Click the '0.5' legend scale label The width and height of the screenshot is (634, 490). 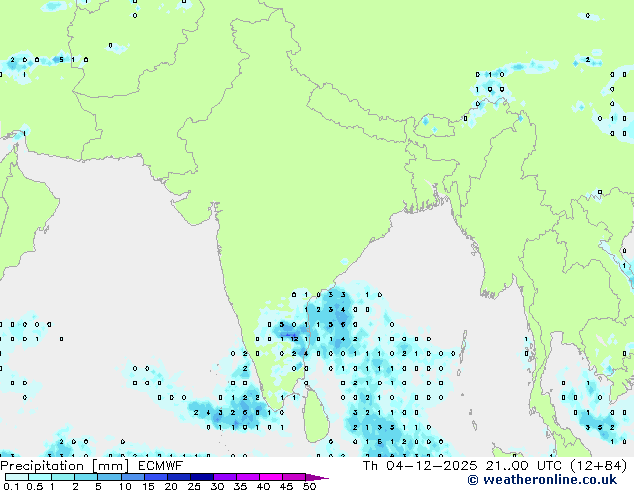pyautogui.click(x=35, y=486)
